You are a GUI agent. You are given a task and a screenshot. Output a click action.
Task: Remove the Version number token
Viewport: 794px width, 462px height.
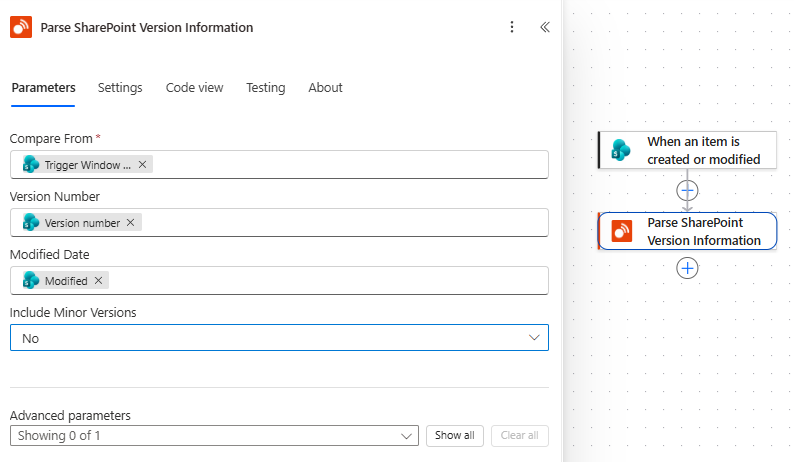click(x=131, y=222)
